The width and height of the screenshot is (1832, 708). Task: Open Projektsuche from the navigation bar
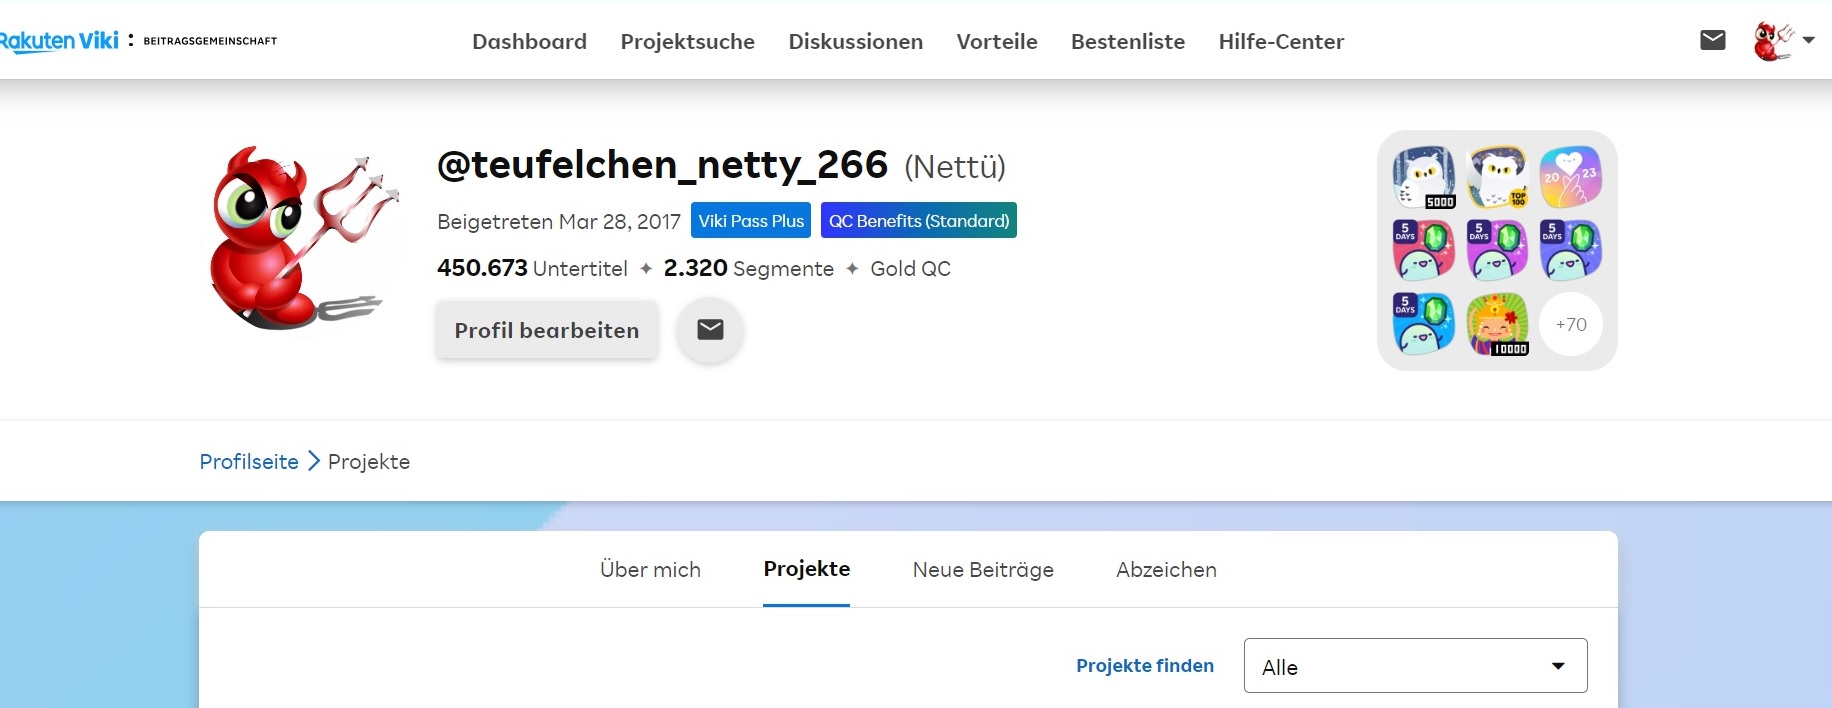[x=687, y=42]
